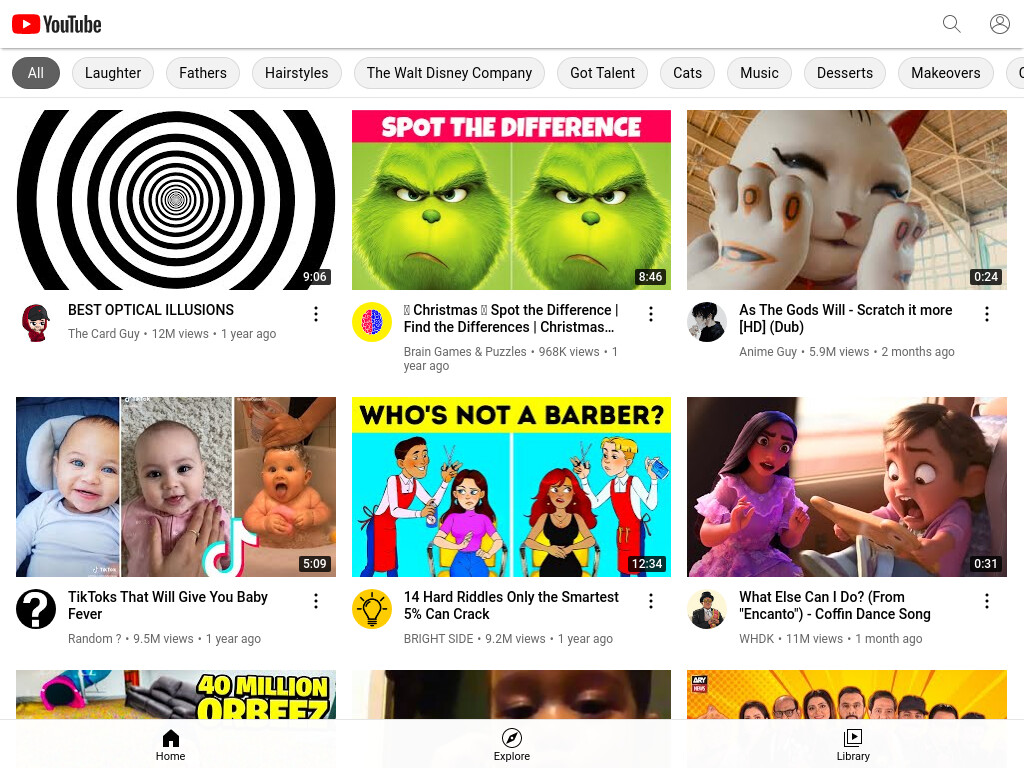Switch to the Explore tab
Viewport: 1024px width, 768px height.
tap(511, 745)
